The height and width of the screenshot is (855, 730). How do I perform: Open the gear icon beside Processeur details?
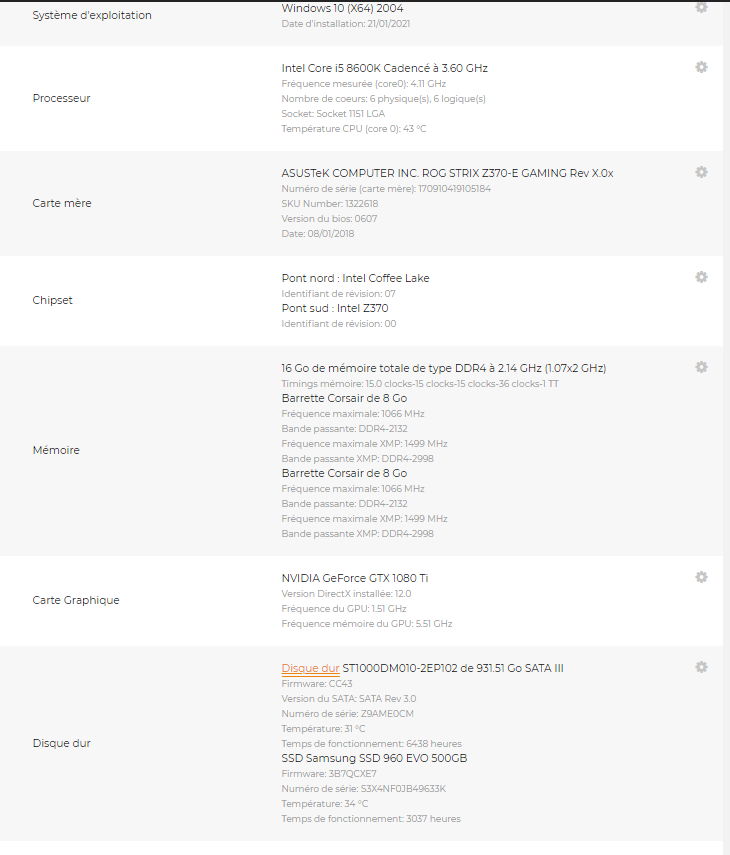coord(701,67)
